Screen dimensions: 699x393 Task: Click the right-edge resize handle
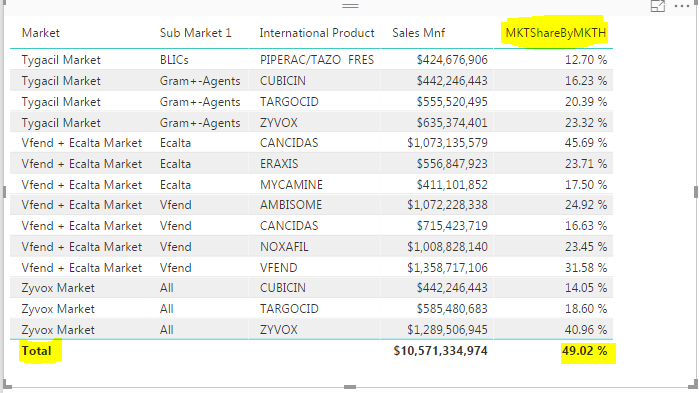point(696,192)
